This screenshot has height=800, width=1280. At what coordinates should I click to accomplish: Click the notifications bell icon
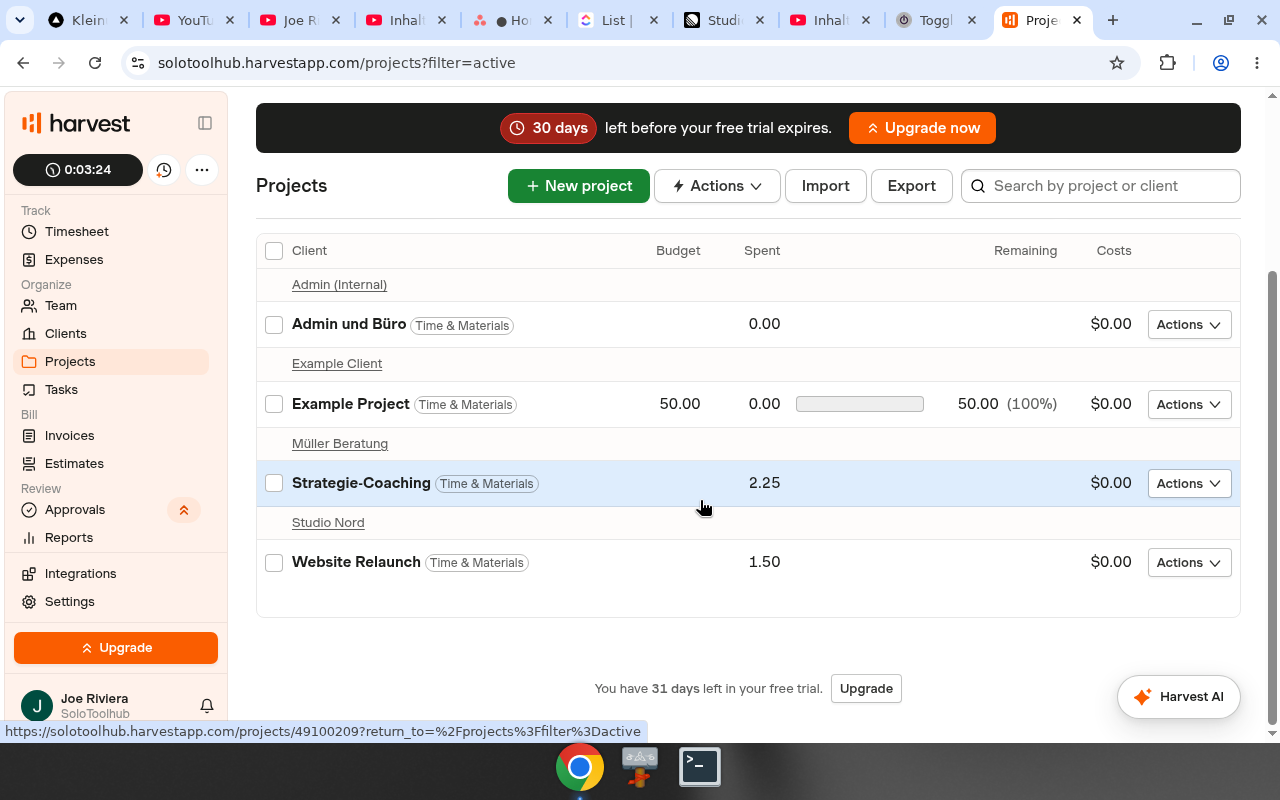click(x=207, y=706)
